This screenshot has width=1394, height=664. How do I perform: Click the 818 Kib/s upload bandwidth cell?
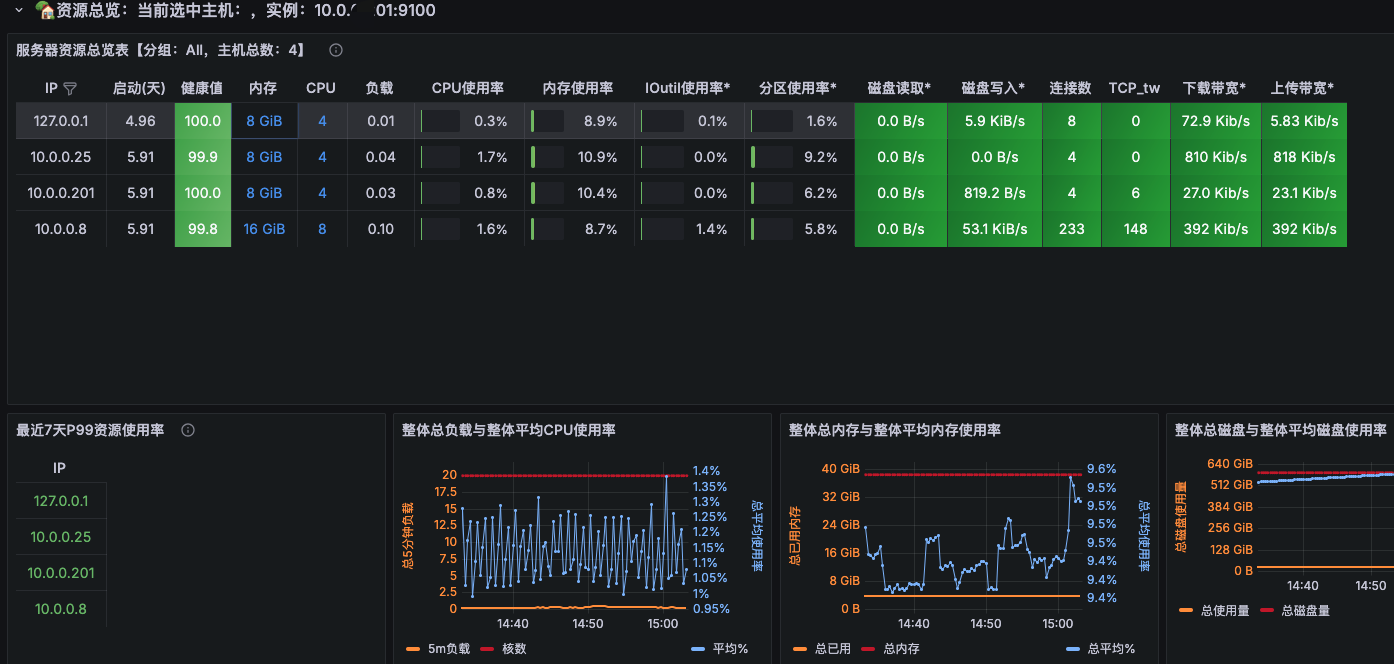1304,157
